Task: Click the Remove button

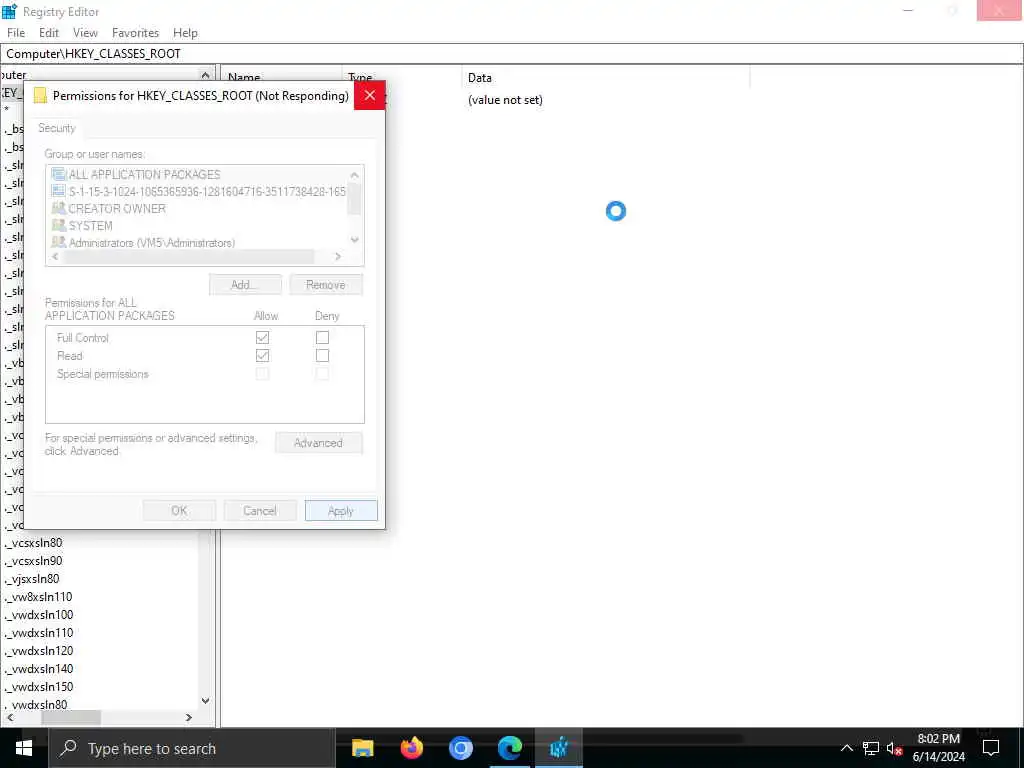Action: (325, 285)
